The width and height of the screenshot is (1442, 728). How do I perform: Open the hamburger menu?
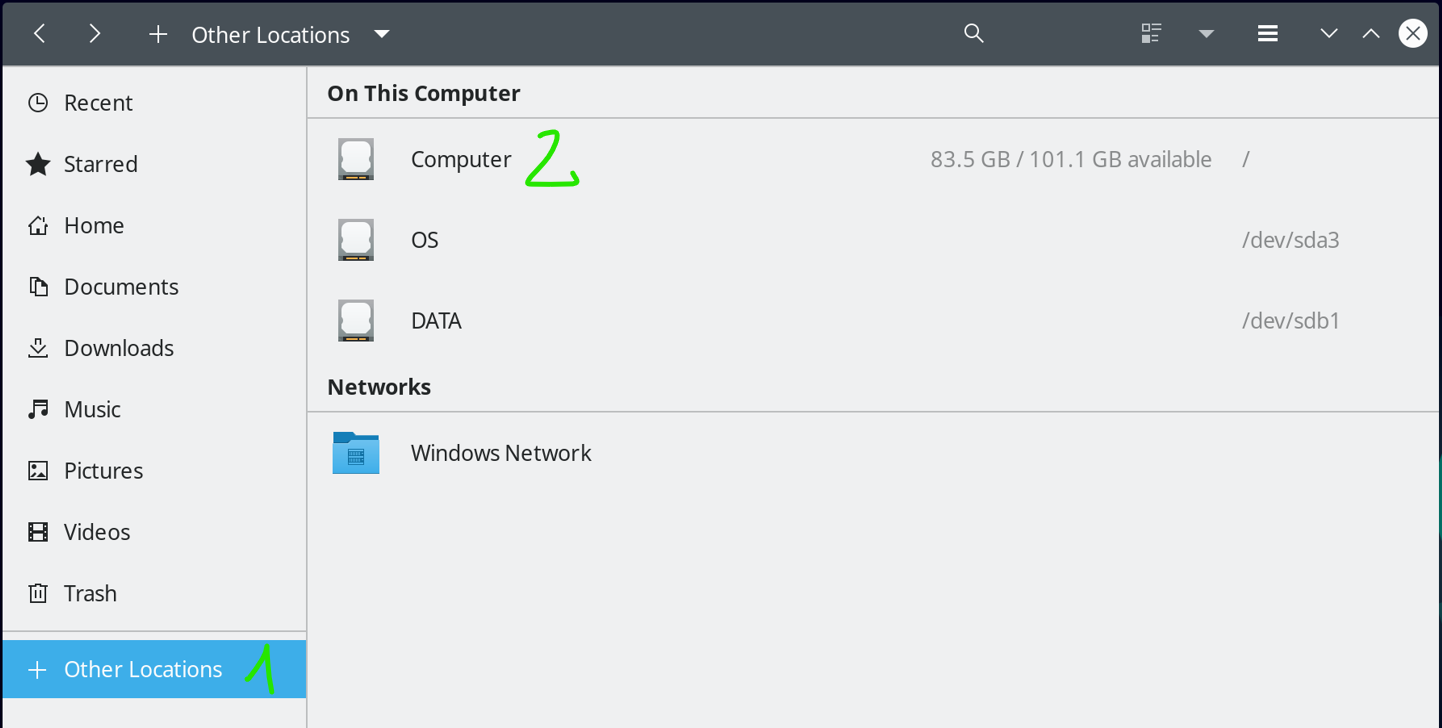tap(1268, 34)
